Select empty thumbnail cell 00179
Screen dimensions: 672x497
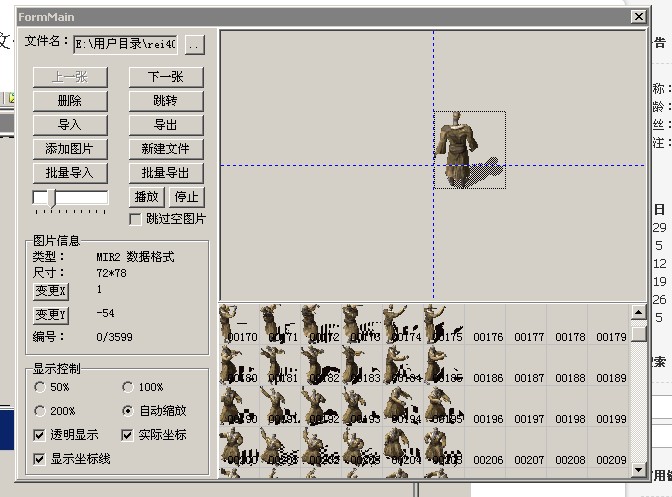click(x=608, y=324)
